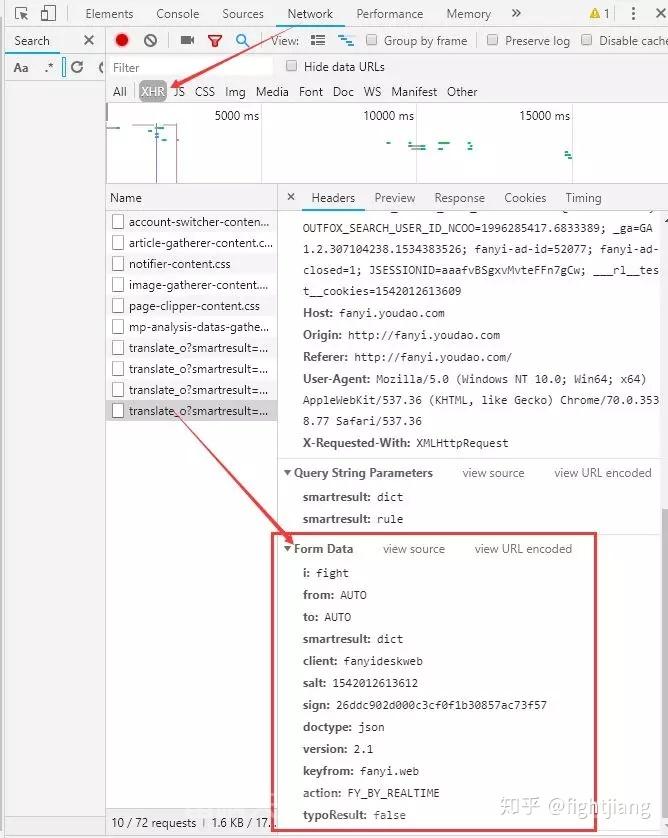The width and height of the screenshot is (668, 838).
Task: Open the warning count indicator
Action: pyautogui.click(x=599, y=13)
